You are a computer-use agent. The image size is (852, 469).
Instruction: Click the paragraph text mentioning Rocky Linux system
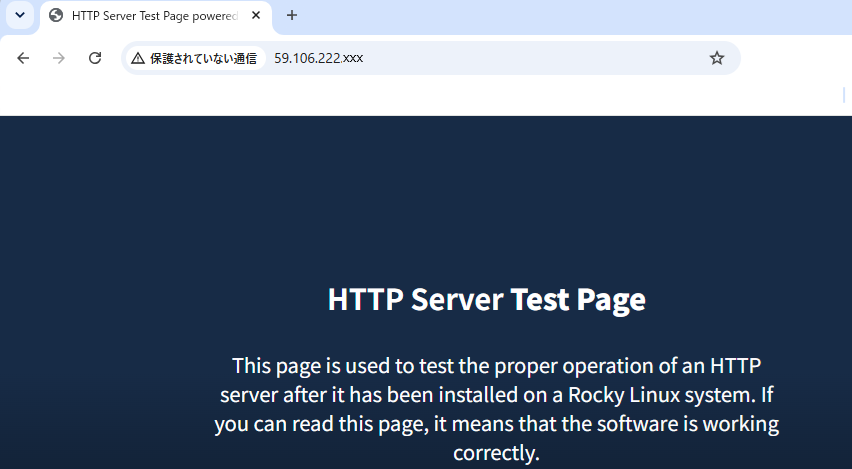click(497, 409)
